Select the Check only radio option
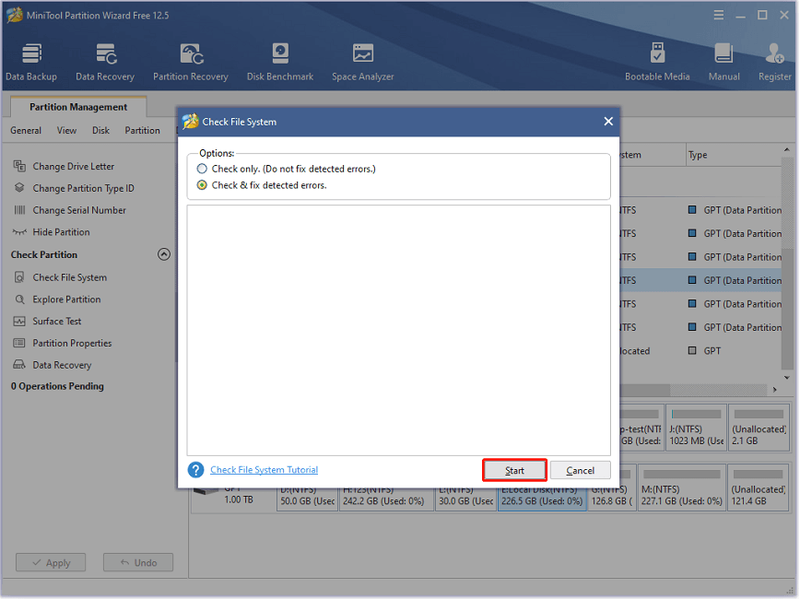This screenshot has width=800, height=599. pyautogui.click(x=202, y=168)
